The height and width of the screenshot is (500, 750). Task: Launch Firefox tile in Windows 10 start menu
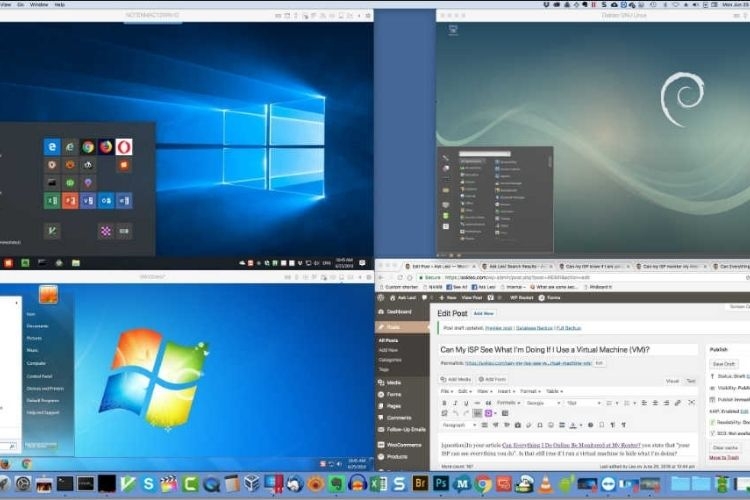(106, 146)
